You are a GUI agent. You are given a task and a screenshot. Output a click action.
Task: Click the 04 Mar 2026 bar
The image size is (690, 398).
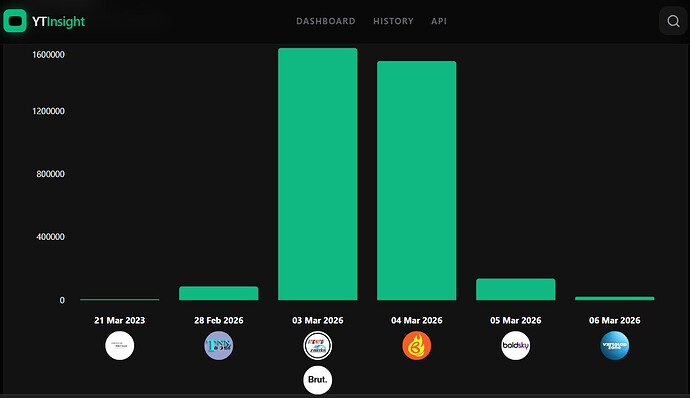pyautogui.click(x=417, y=181)
